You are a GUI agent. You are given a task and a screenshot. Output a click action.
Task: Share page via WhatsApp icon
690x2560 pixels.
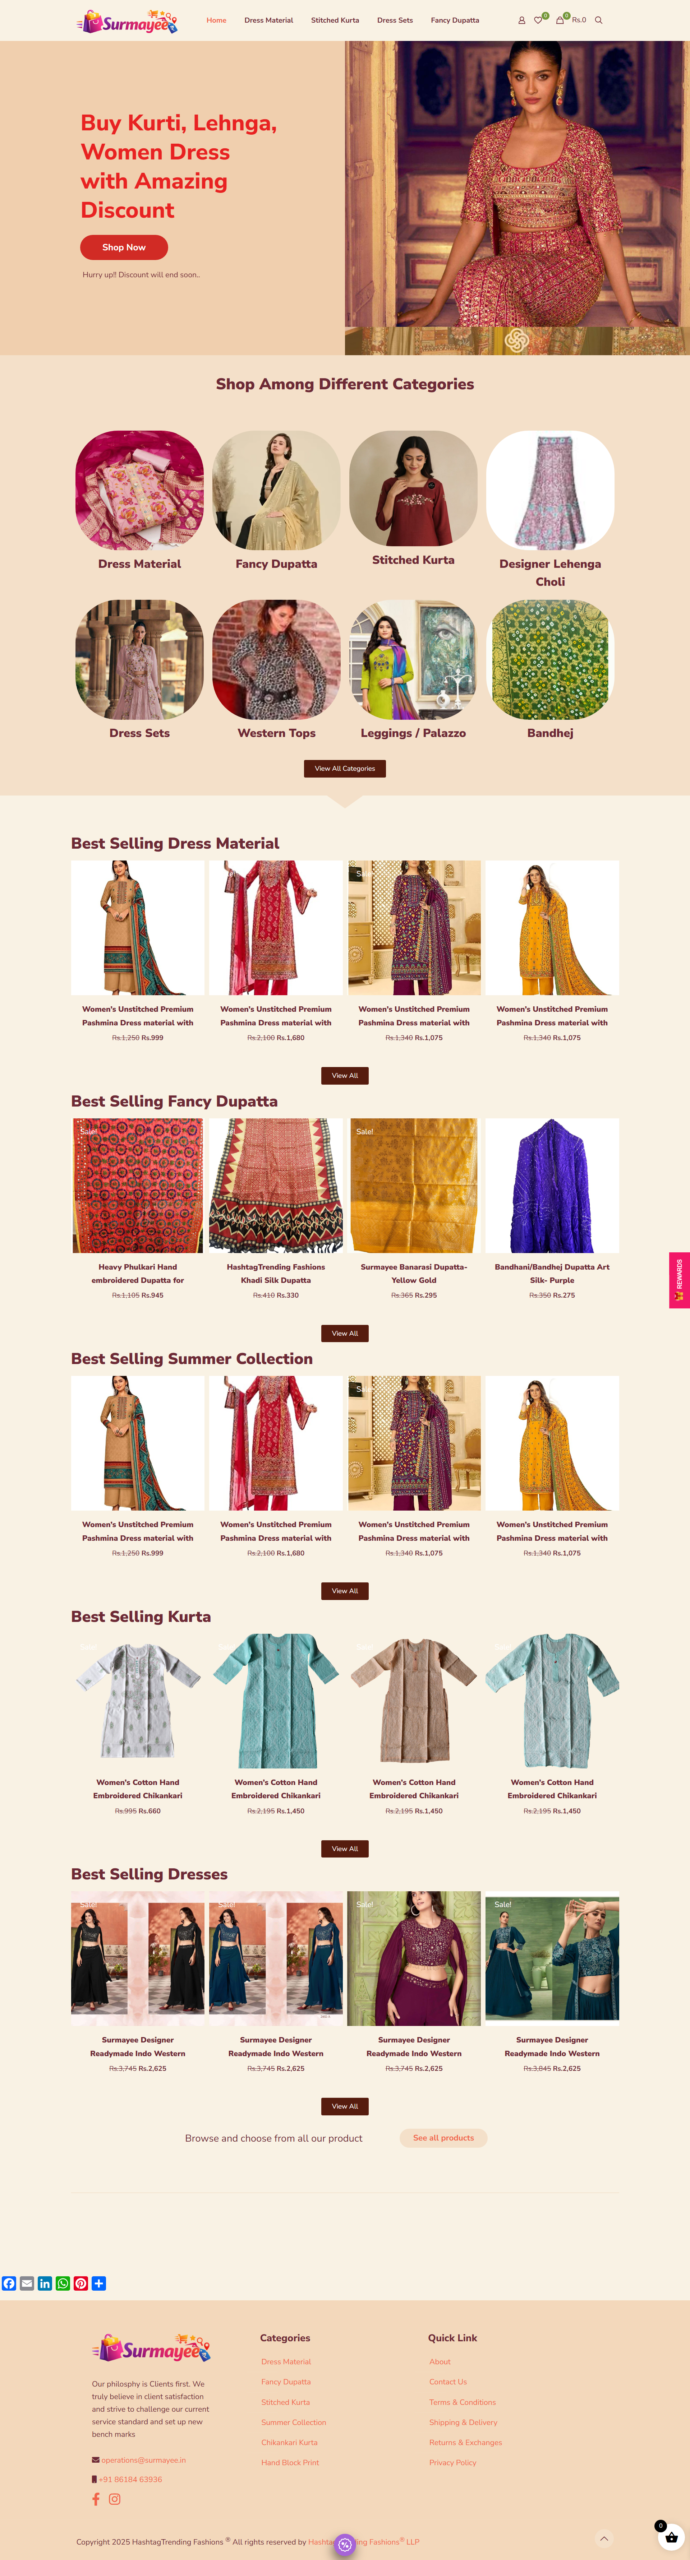tap(63, 2283)
